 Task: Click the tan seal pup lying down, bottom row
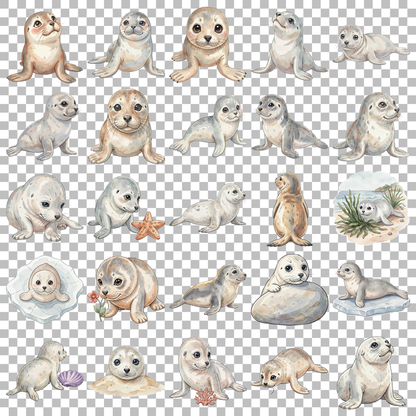point(289,371)
